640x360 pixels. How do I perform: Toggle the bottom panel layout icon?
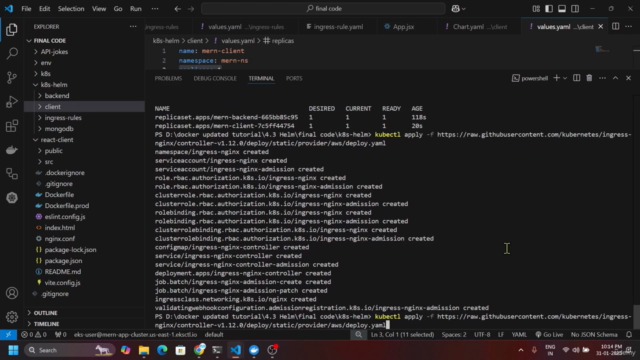pos(562,9)
